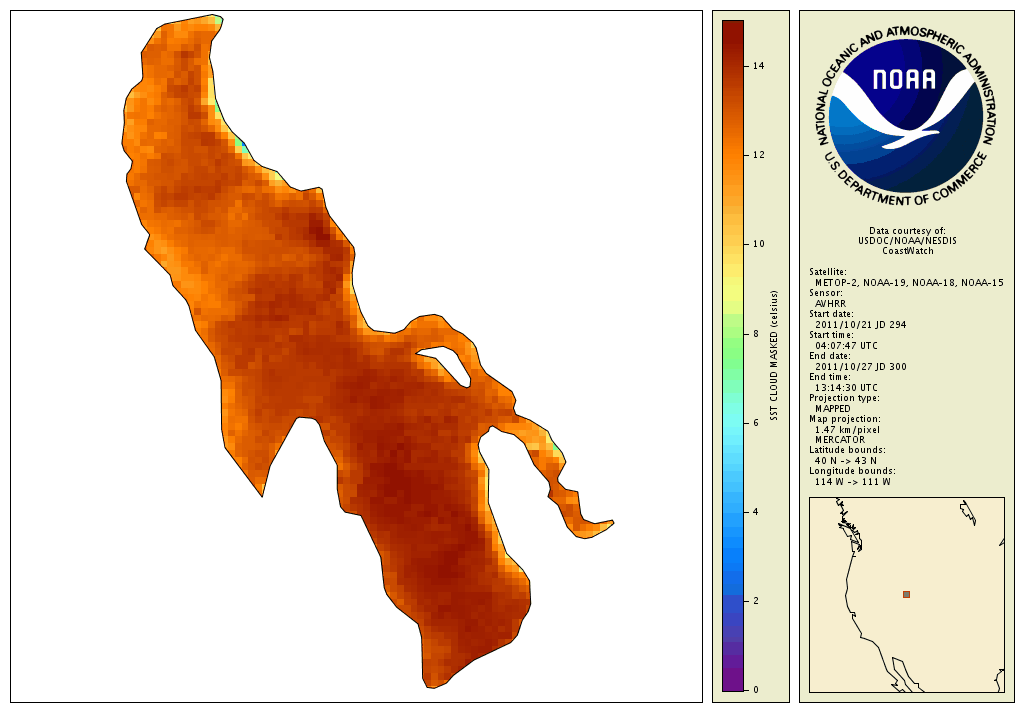Click the color bar label 14
The image size is (1024, 712).
758,66
